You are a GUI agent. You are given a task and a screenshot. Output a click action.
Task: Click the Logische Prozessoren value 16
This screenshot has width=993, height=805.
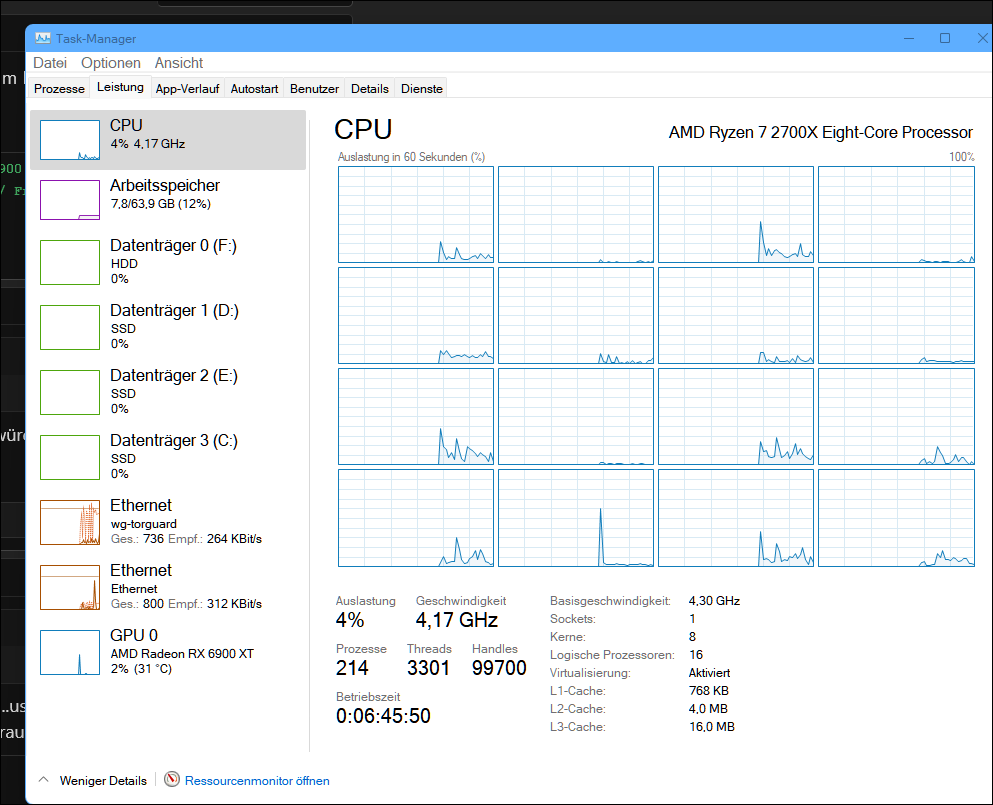(x=696, y=655)
